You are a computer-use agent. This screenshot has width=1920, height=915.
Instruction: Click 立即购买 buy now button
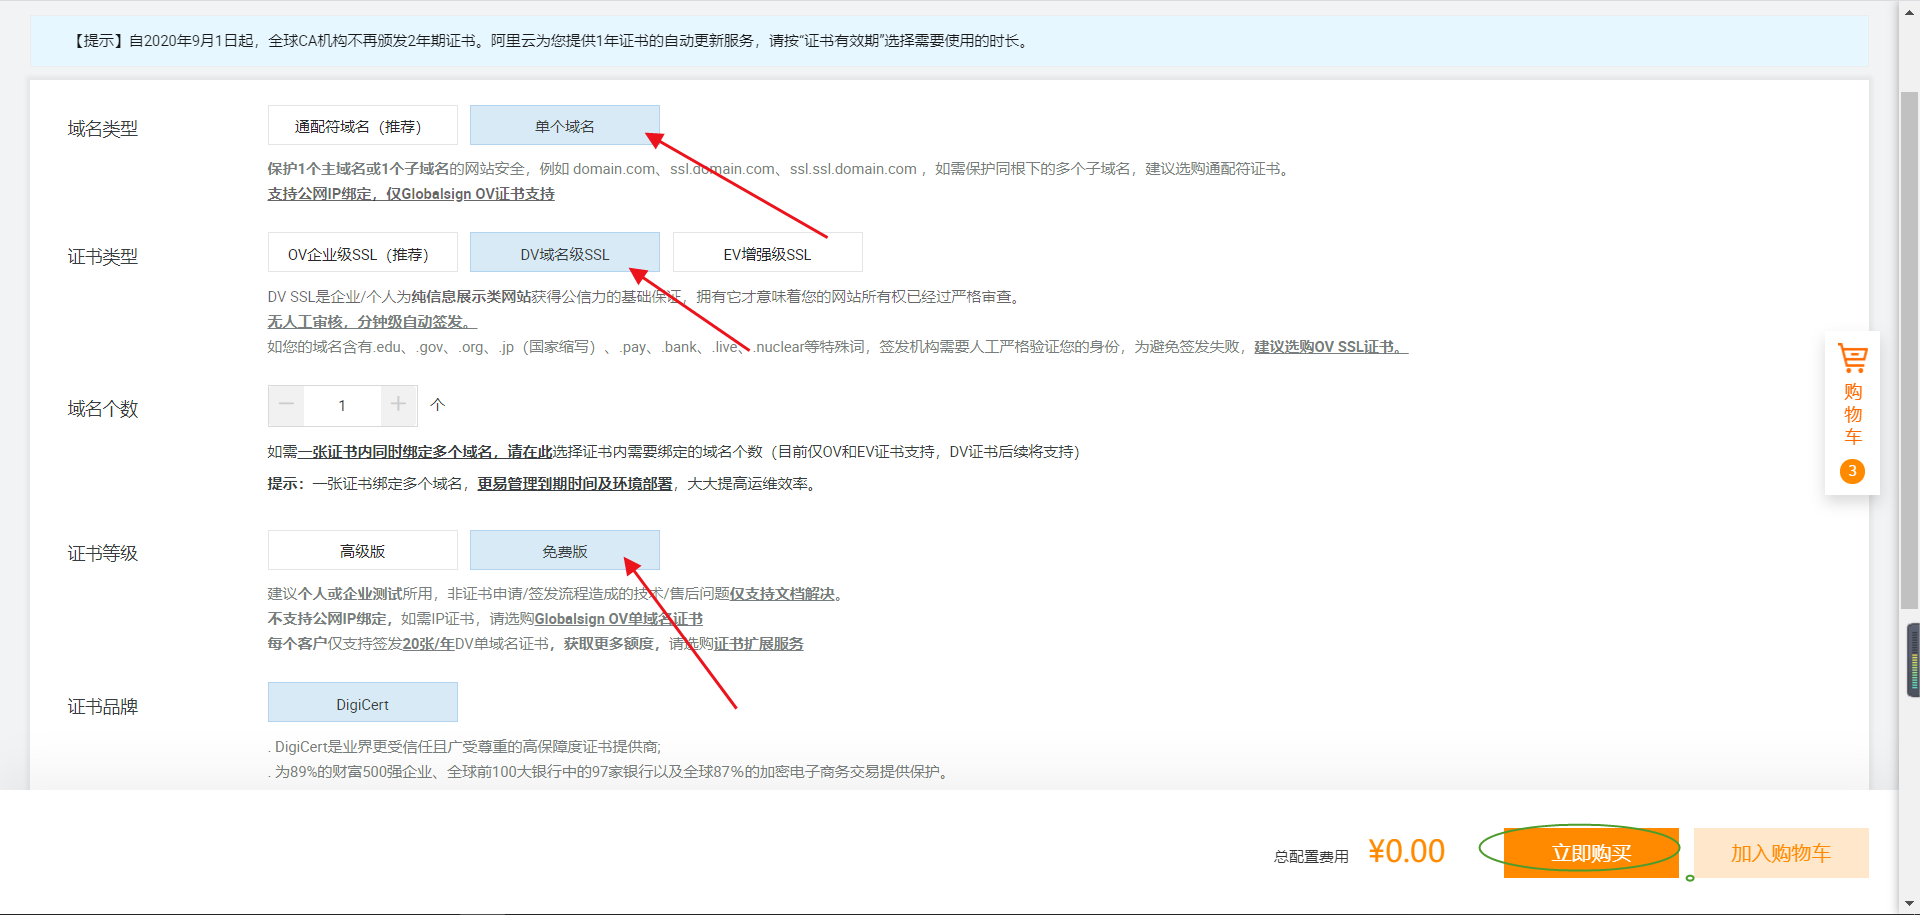[1590, 853]
